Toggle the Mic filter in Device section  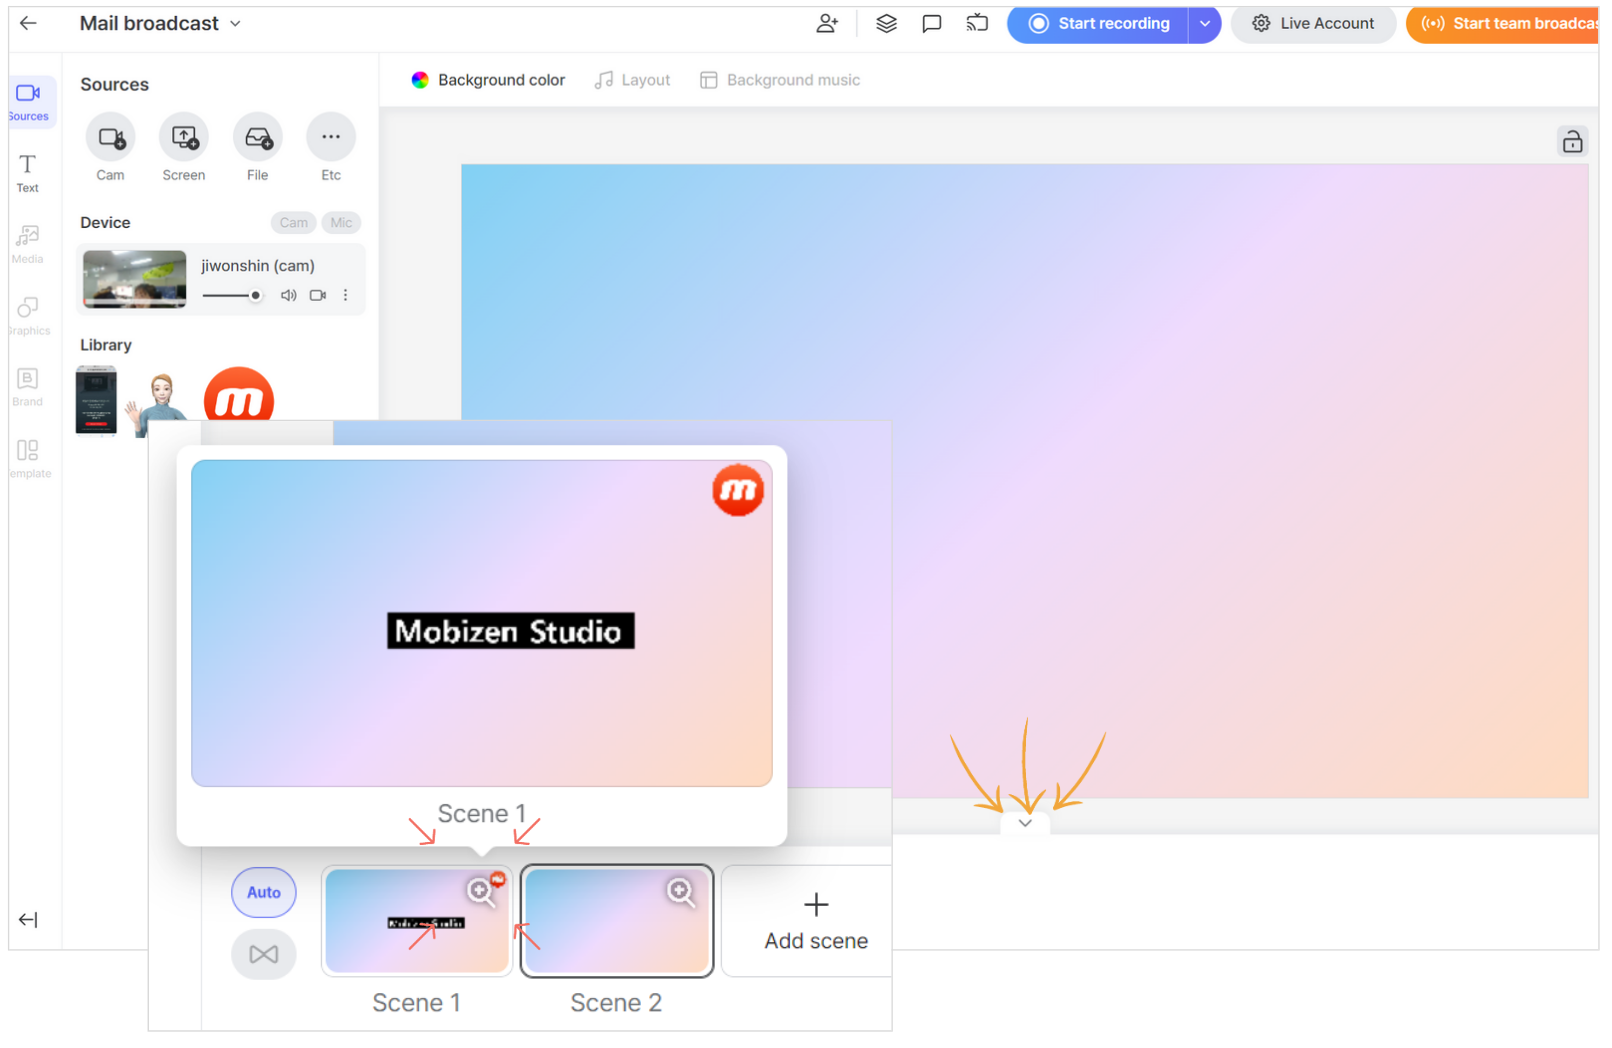[341, 222]
